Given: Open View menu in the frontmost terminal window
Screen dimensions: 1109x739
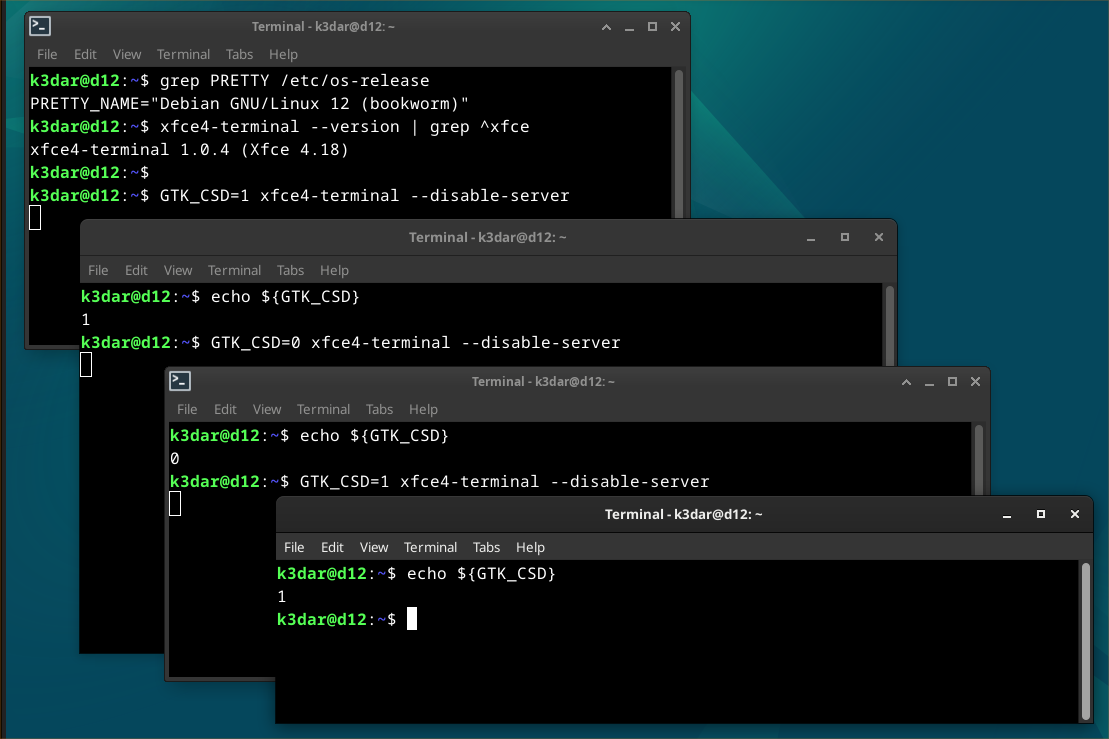Looking at the screenshot, I should 373,547.
